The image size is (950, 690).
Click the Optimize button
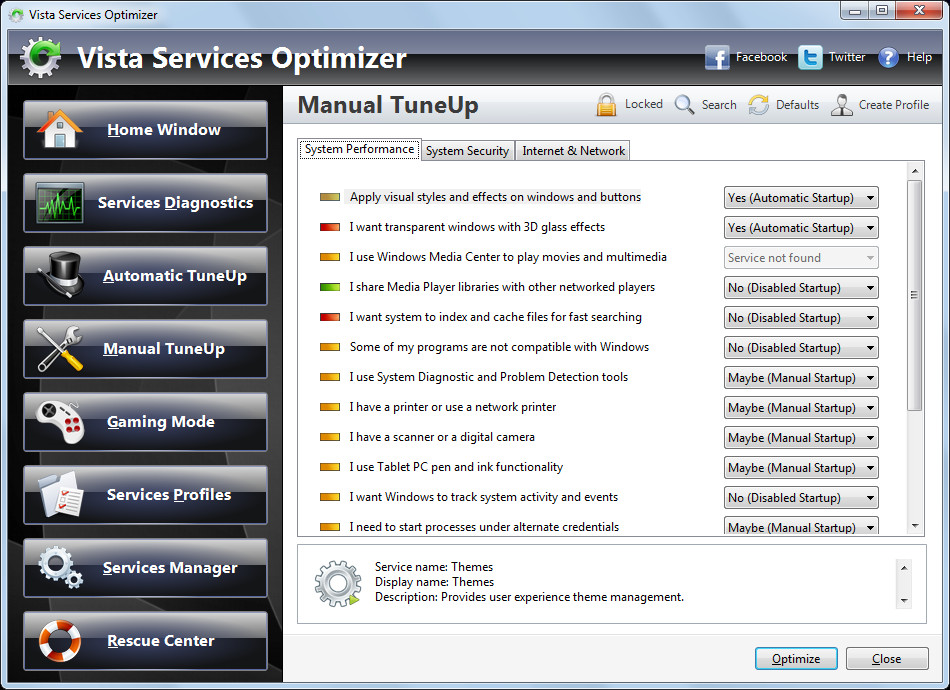796,658
